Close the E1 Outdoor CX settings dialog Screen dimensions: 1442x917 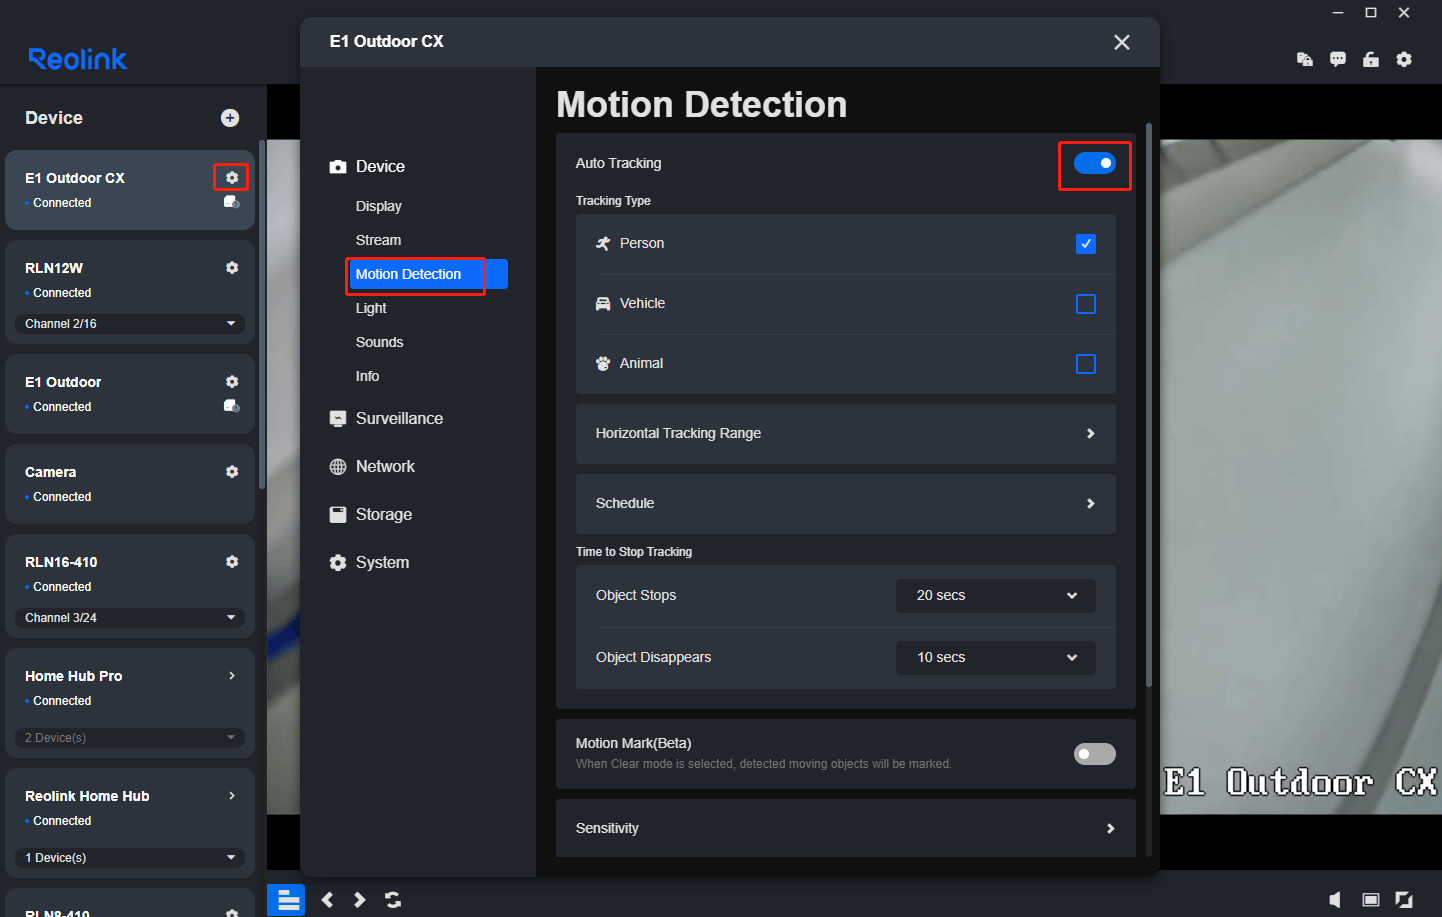(x=1122, y=42)
